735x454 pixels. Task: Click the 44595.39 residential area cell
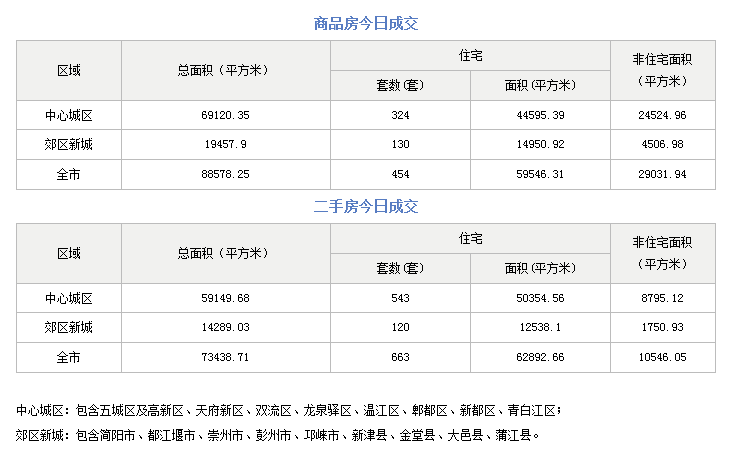click(538, 115)
